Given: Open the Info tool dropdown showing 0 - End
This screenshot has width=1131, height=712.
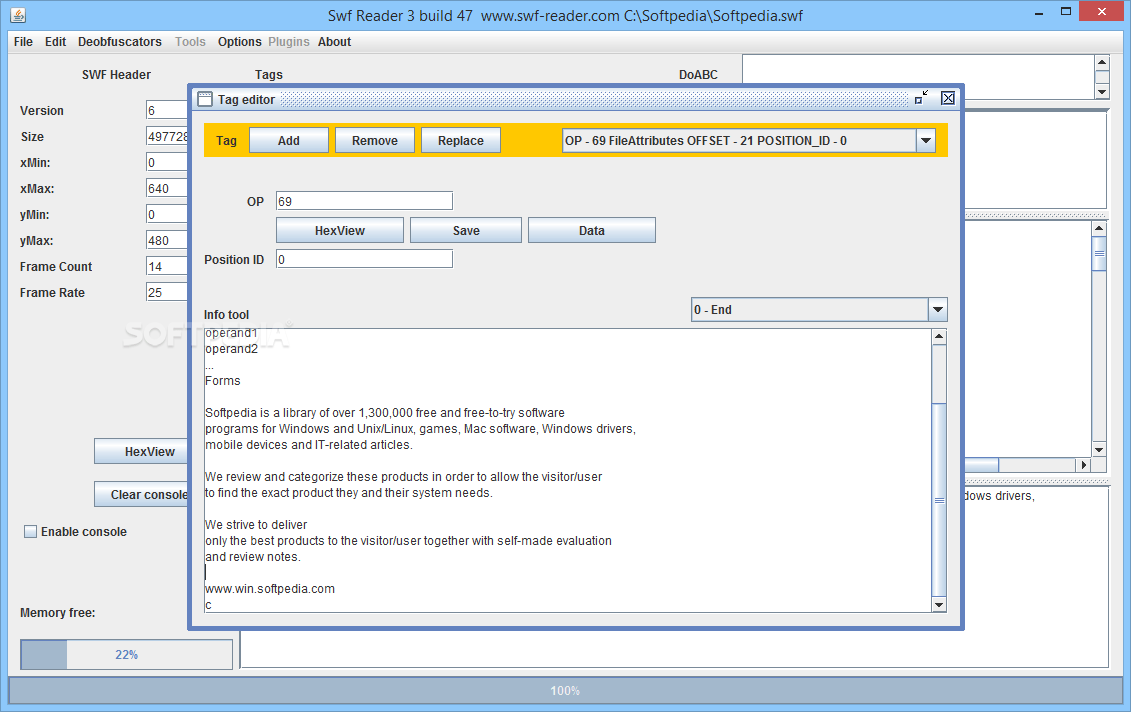Looking at the screenshot, I should 938,309.
